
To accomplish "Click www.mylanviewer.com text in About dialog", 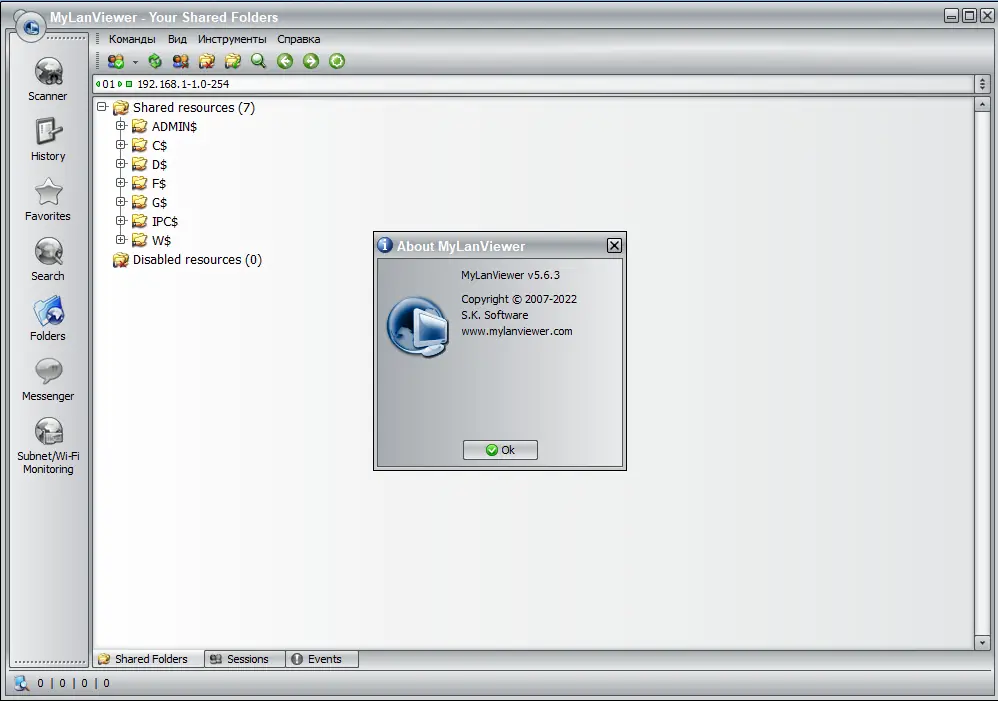I will 517,331.
